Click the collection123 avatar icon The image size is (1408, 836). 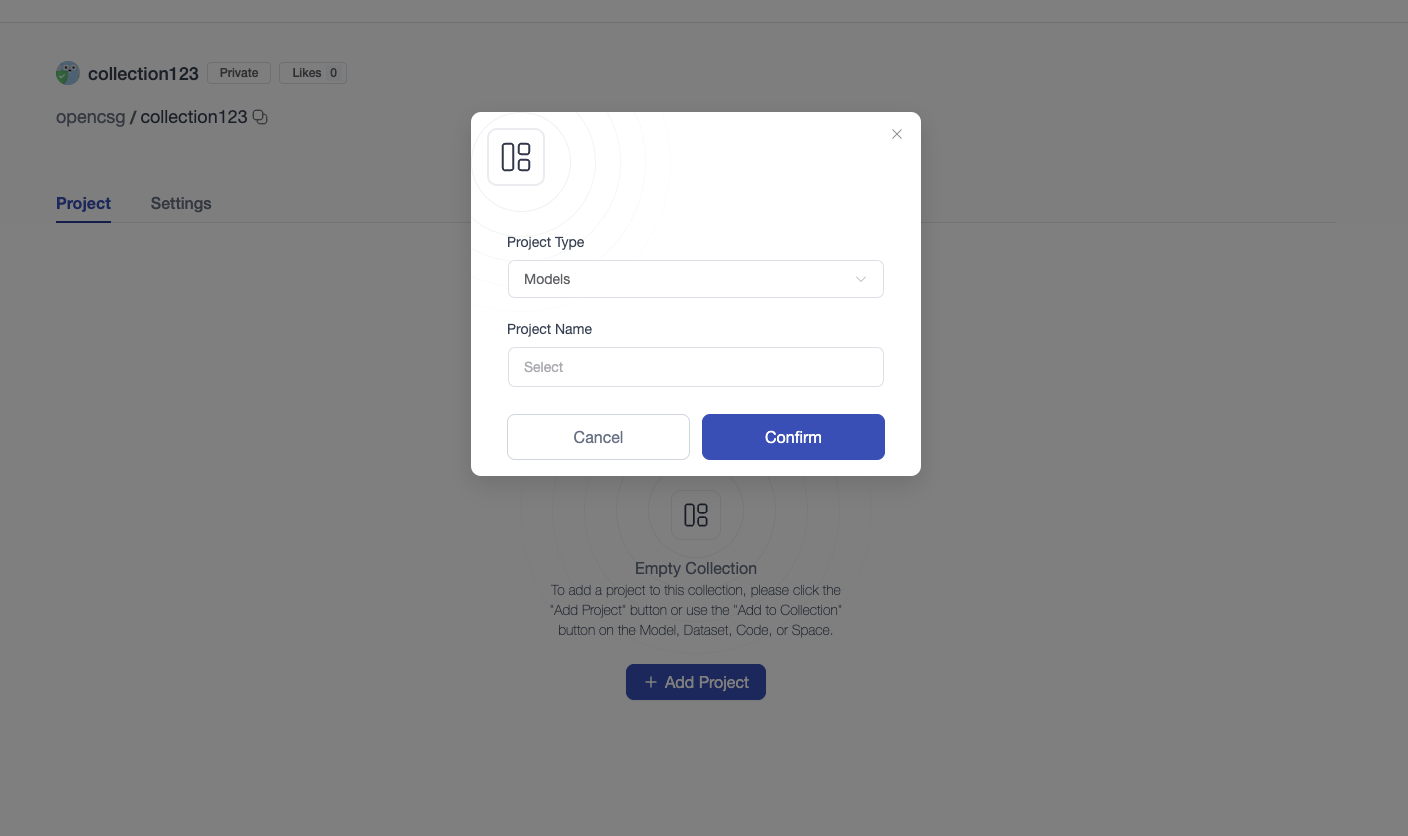68,73
